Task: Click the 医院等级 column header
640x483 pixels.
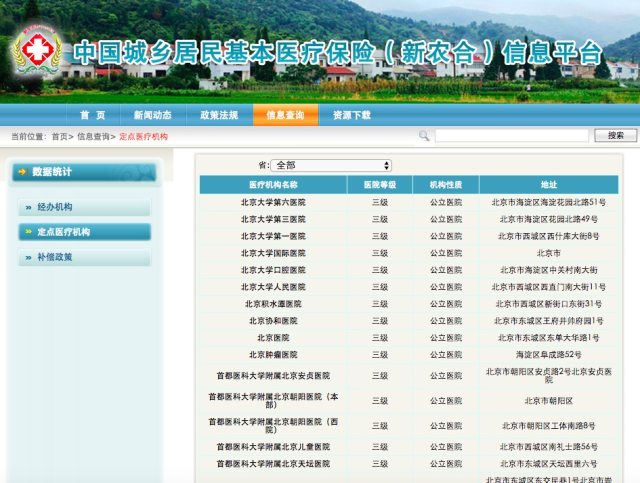Action: click(x=380, y=185)
